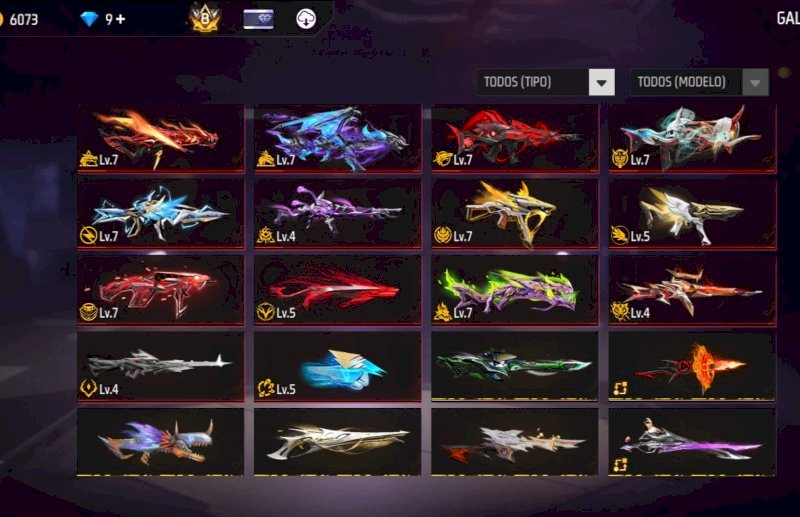
Task: Open the gold B rank badge icon
Action: point(205,18)
